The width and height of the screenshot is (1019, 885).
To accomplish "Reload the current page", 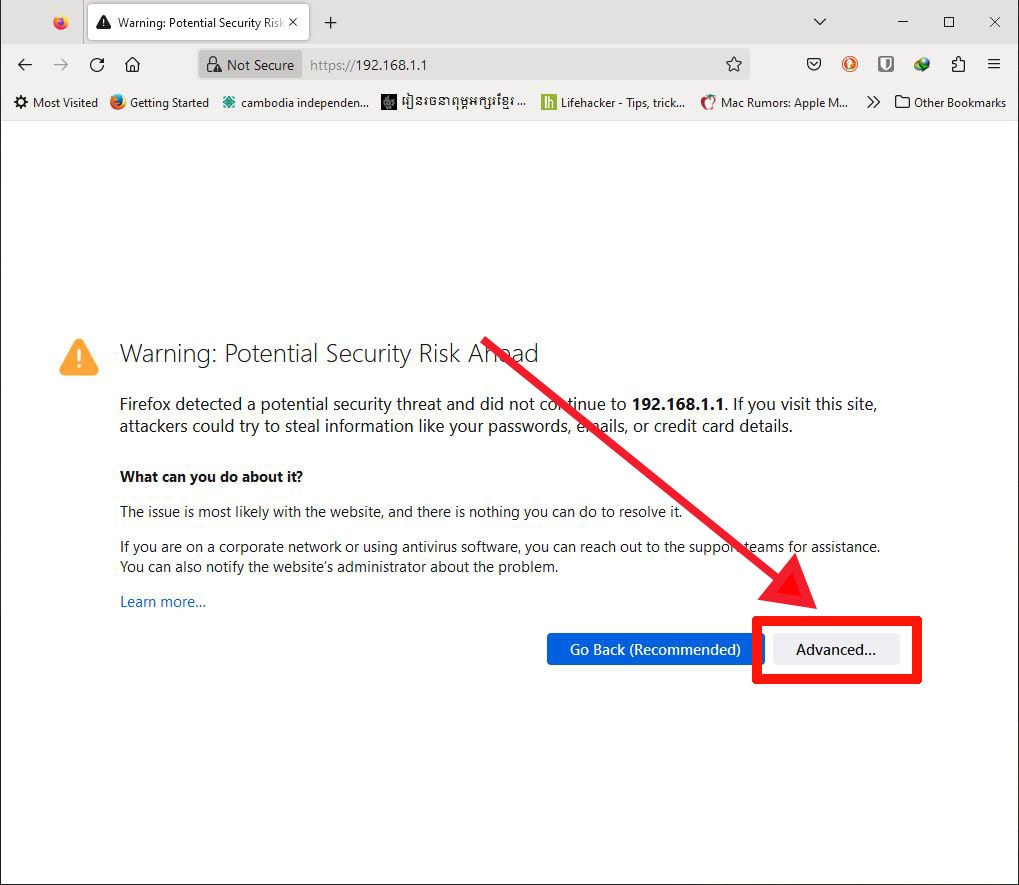I will [x=97, y=64].
